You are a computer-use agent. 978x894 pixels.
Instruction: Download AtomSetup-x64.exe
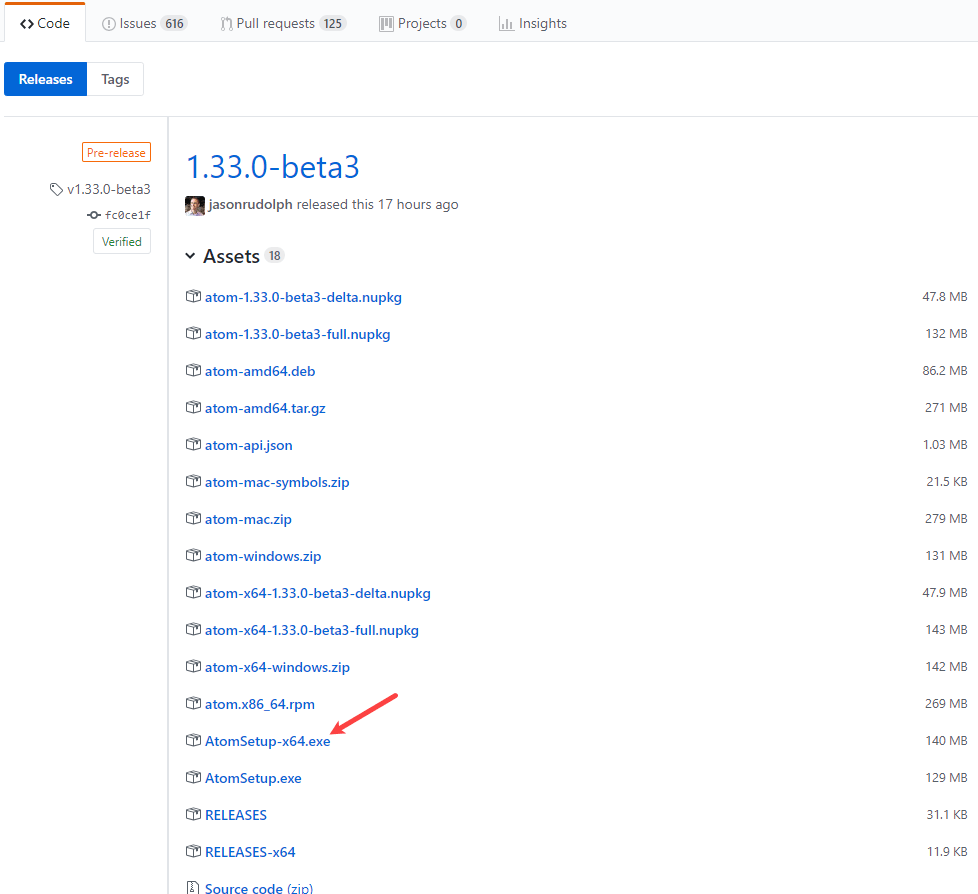click(x=268, y=741)
